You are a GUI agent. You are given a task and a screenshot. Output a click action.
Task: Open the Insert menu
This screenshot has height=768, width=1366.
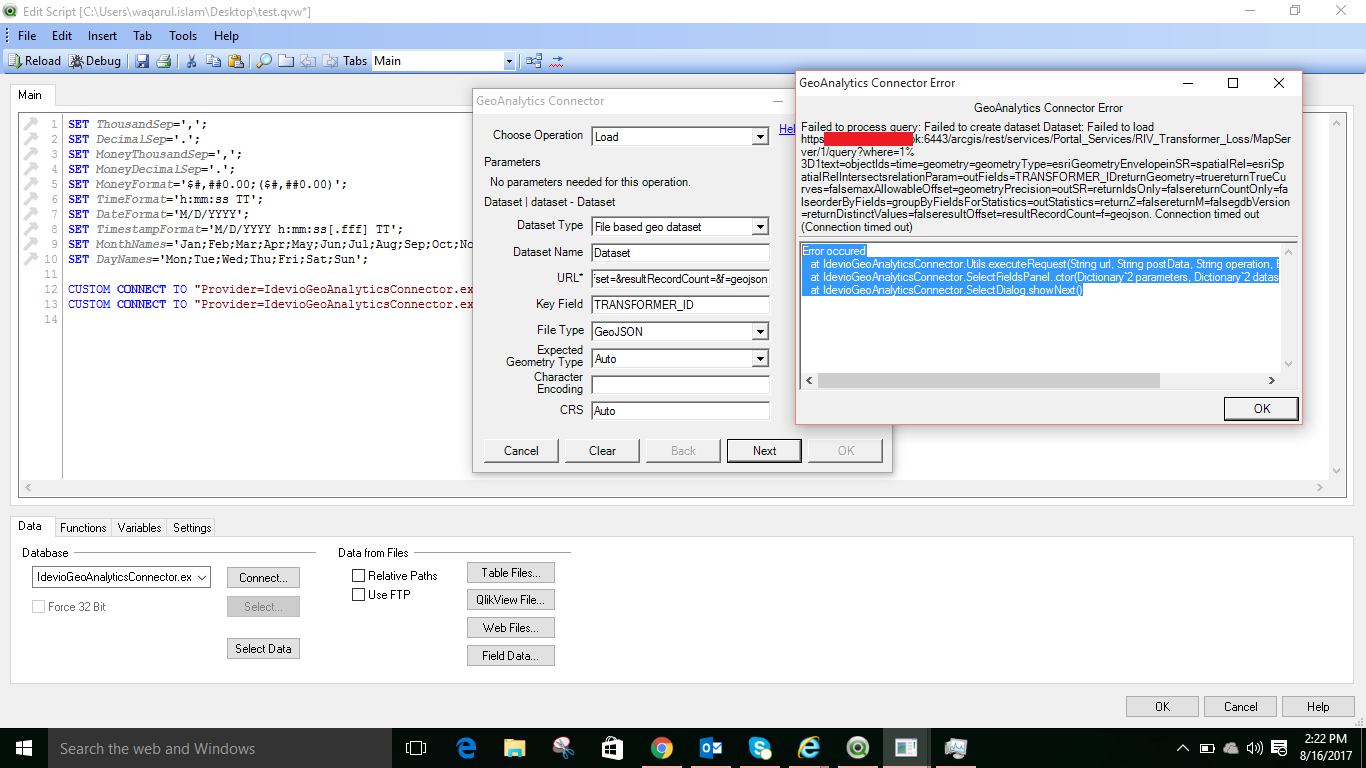pyautogui.click(x=102, y=35)
